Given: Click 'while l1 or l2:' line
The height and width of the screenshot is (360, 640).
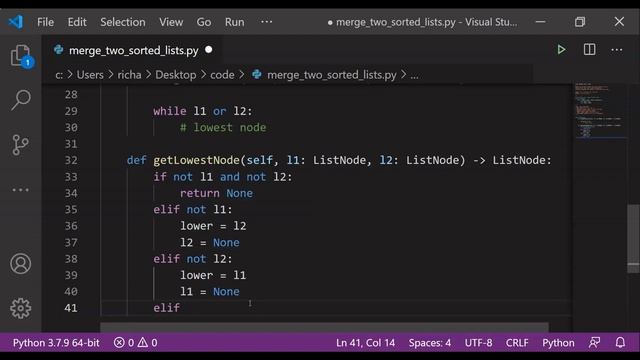Looking at the screenshot, I should (203, 111).
